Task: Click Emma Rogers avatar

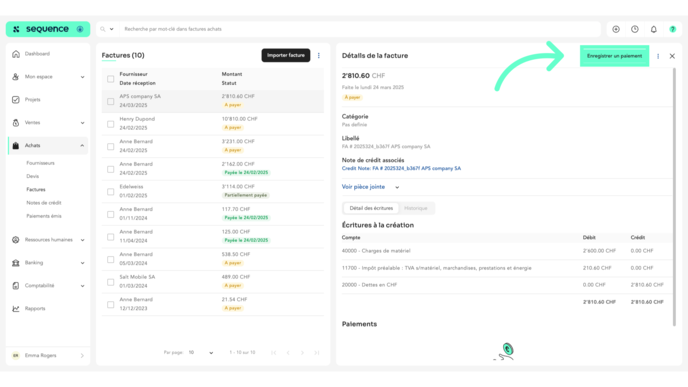Action: click(x=16, y=356)
